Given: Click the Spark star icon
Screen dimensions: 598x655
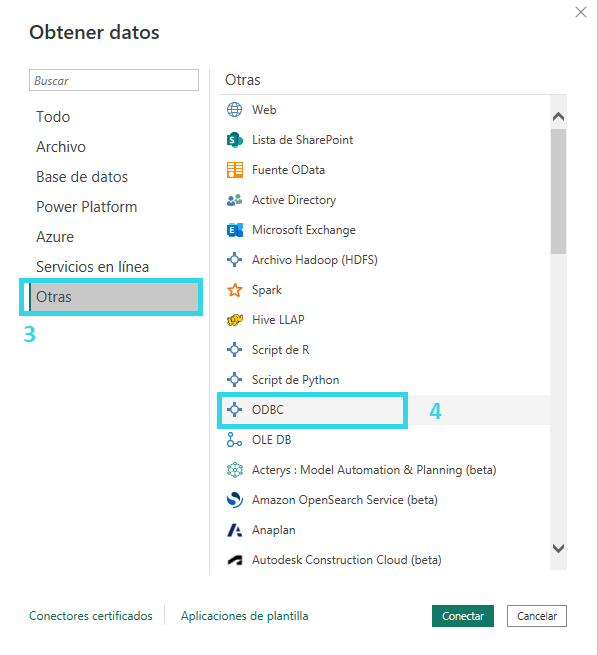Looking at the screenshot, I should coord(234,290).
